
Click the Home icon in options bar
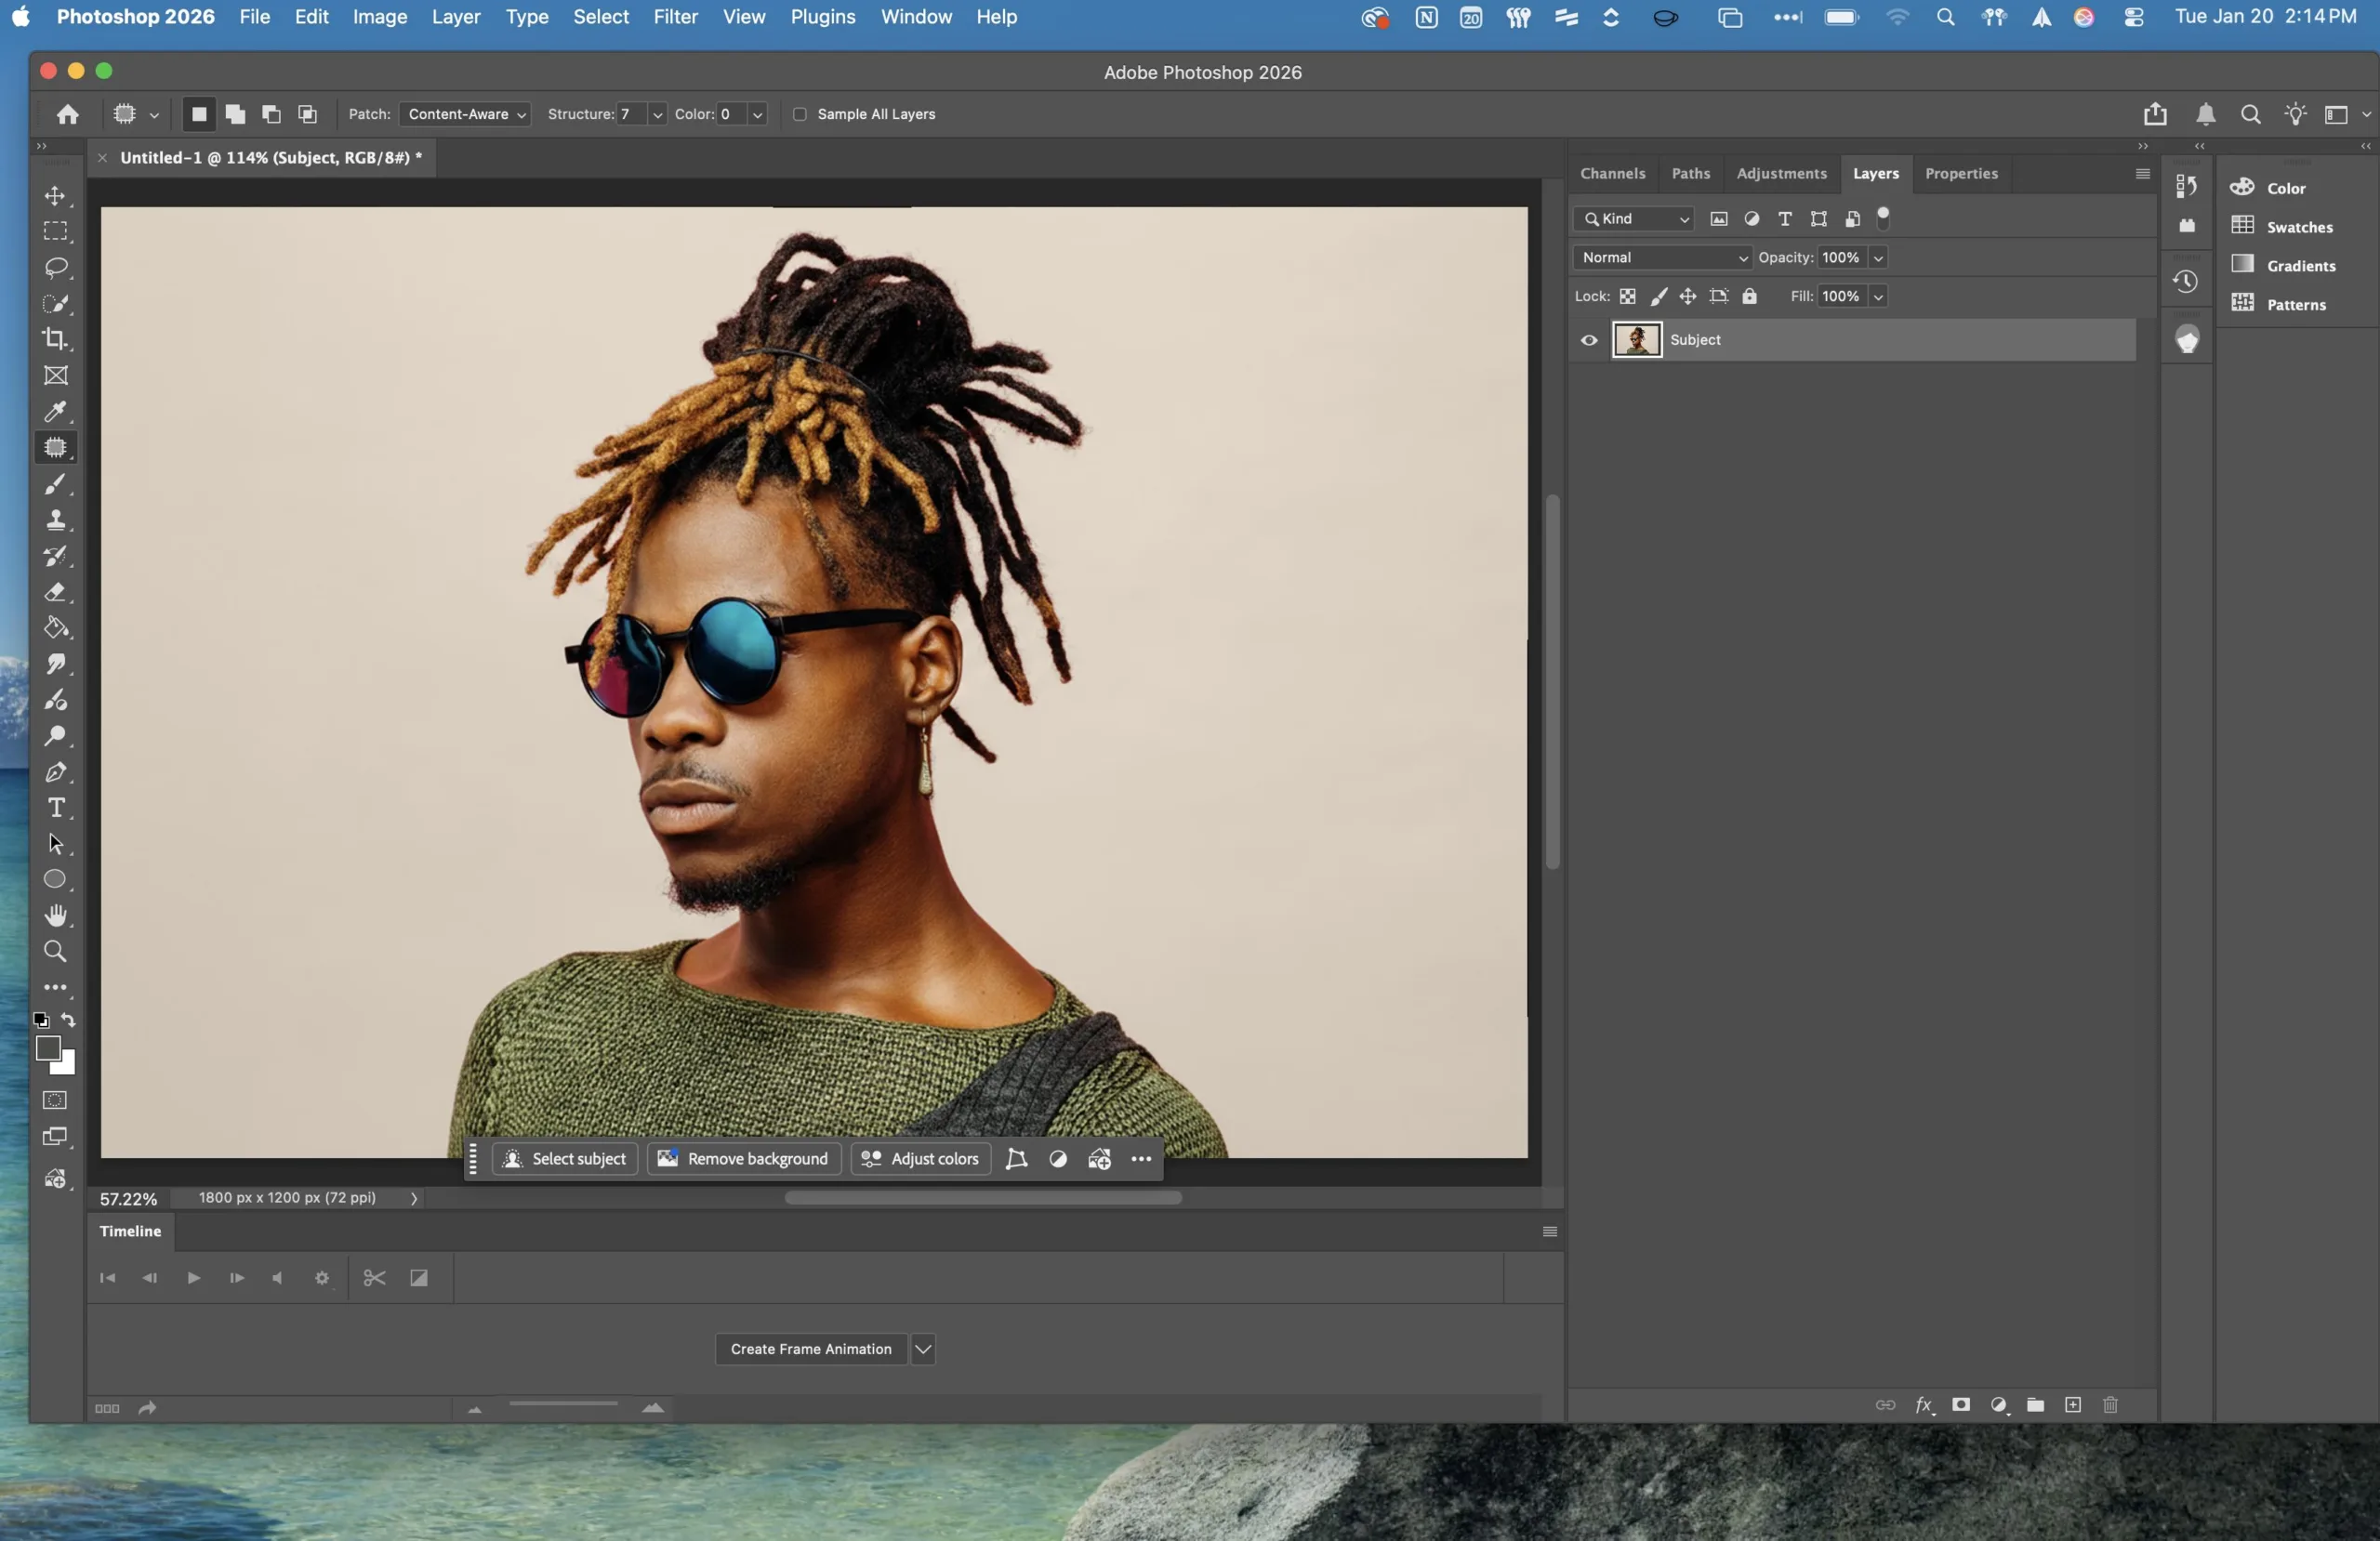point(67,114)
